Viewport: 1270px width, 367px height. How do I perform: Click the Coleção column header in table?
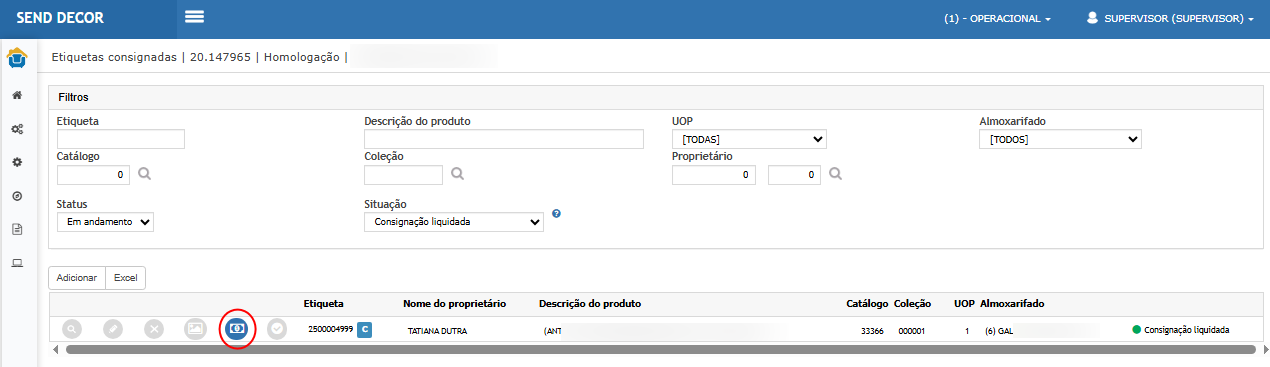pyautogui.click(x=914, y=303)
